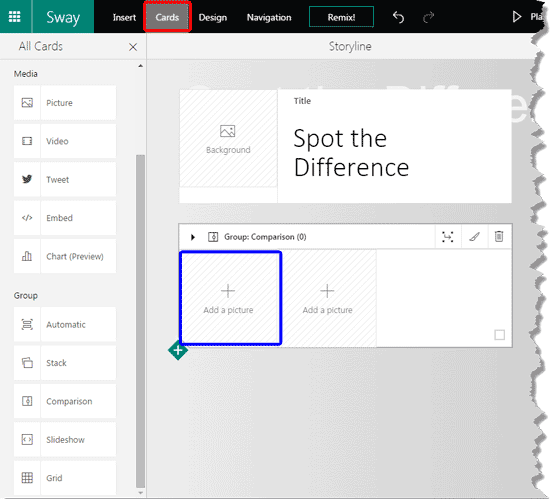
Task: Click the first Add a picture placeholder
Action: click(x=230, y=298)
